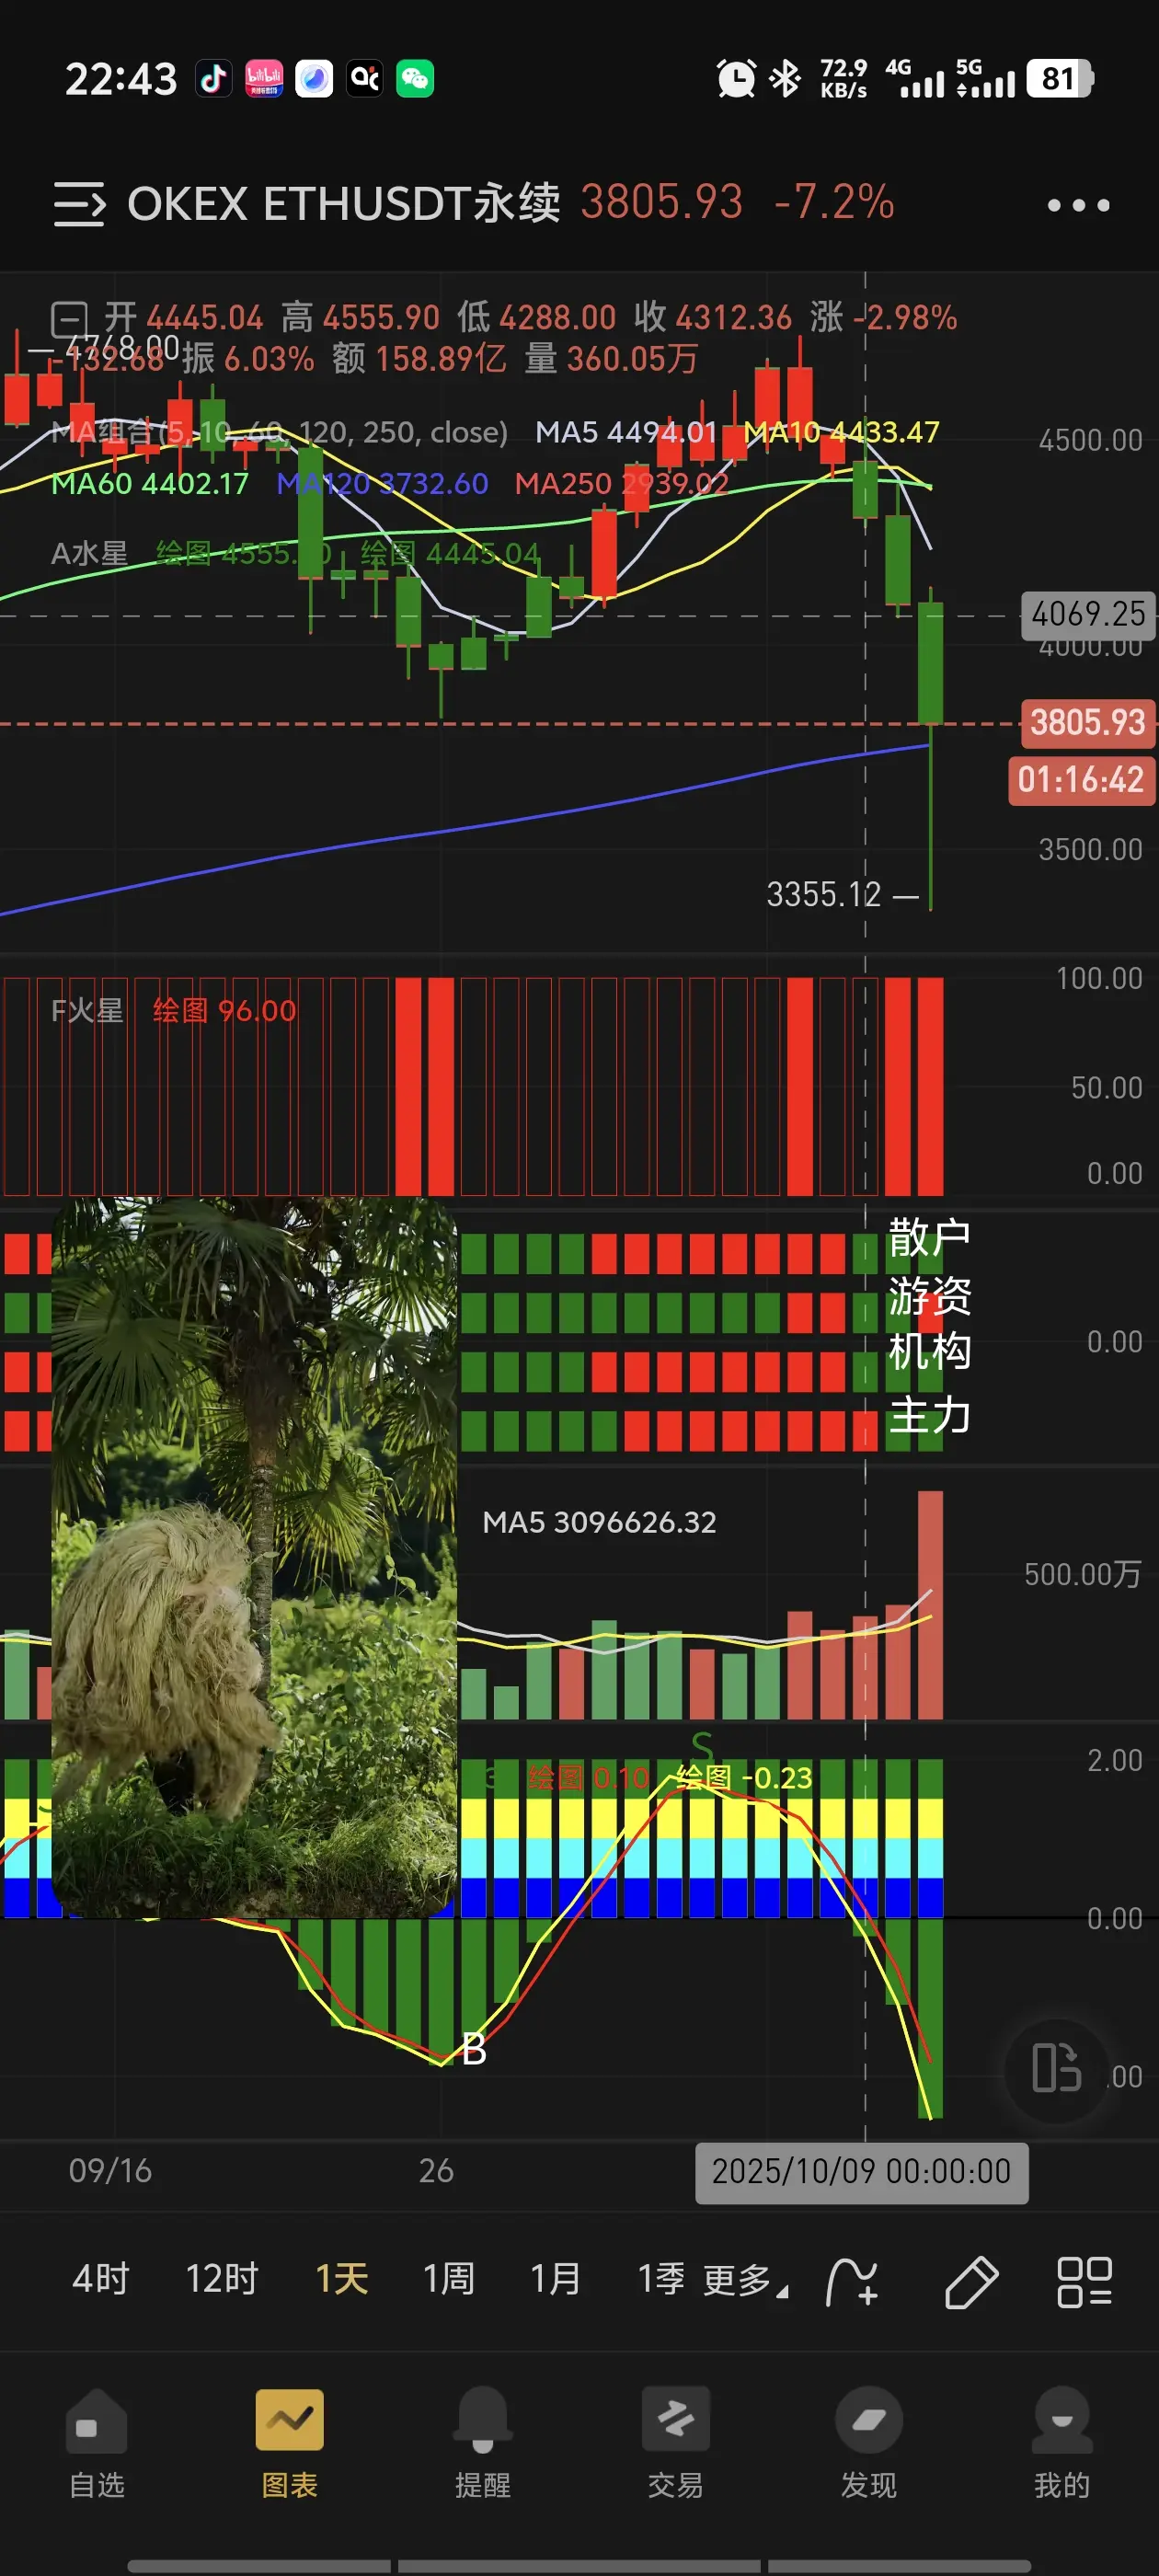The width and height of the screenshot is (1159, 2576).
Task: Expand the 更多 timeframe dropdown
Action: coord(745,2281)
